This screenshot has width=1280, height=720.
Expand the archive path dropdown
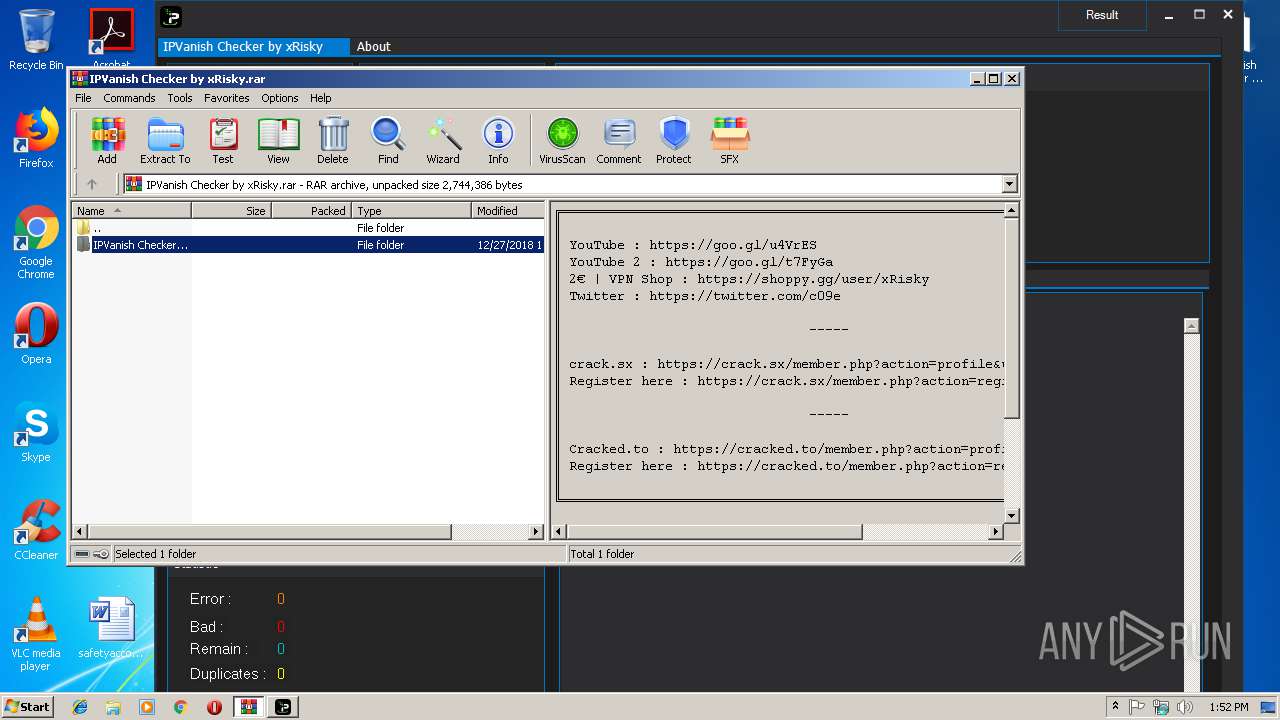pyautogui.click(x=1009, y=184)
